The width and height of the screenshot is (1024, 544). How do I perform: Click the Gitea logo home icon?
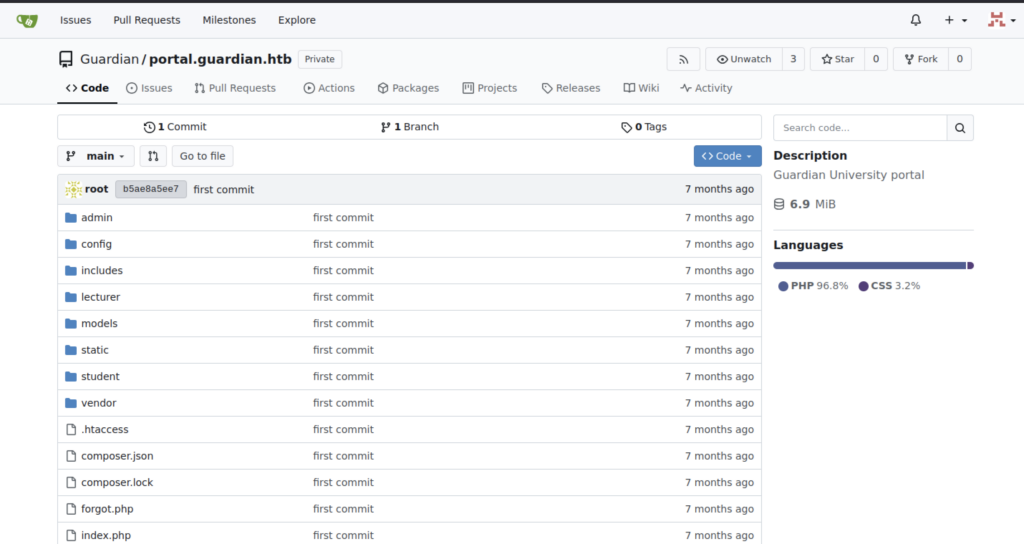pos(27,20)
